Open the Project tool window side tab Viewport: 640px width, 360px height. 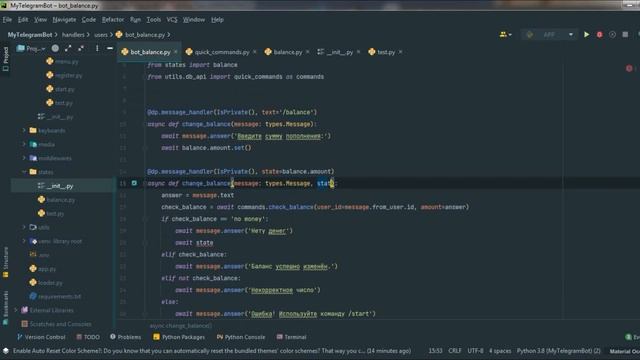pyautogui.click(x=6, y=58)
